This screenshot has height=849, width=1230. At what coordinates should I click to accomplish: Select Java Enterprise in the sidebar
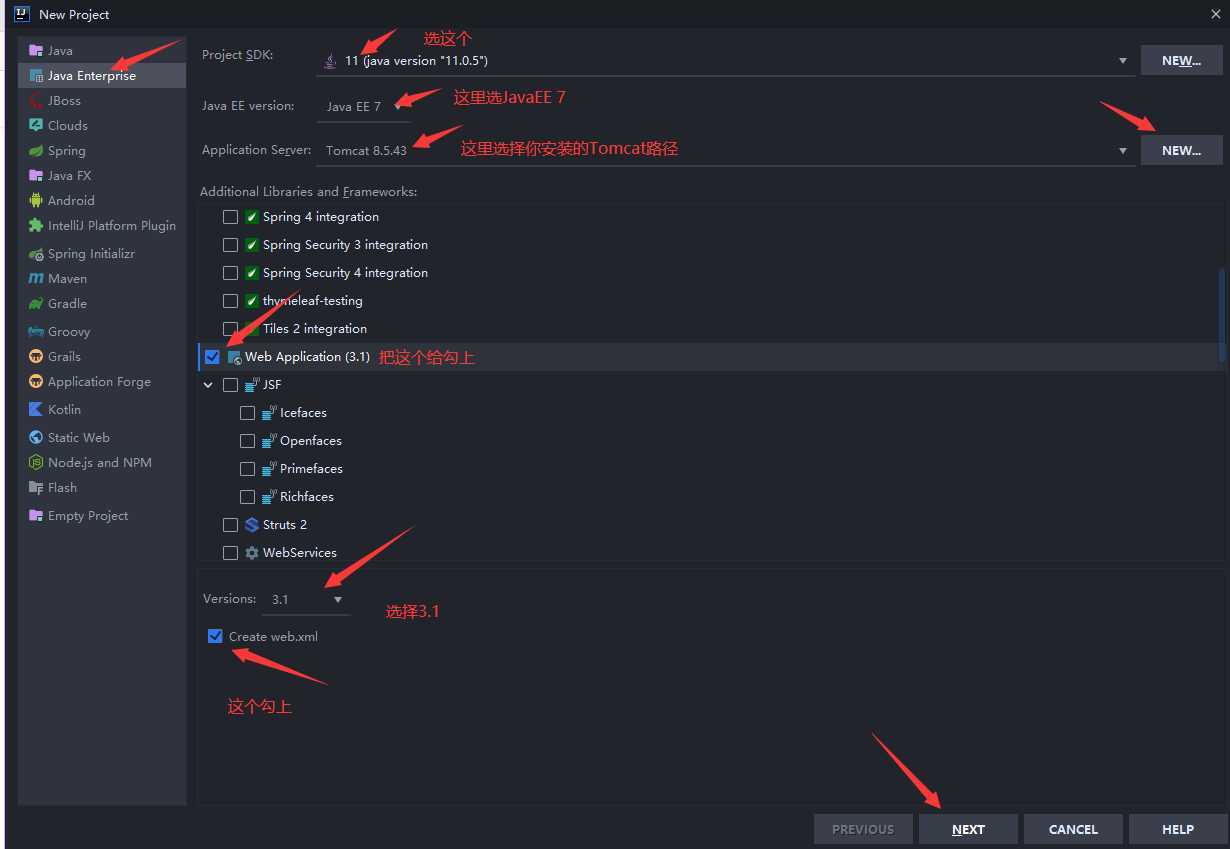click(x=102, y=75)
